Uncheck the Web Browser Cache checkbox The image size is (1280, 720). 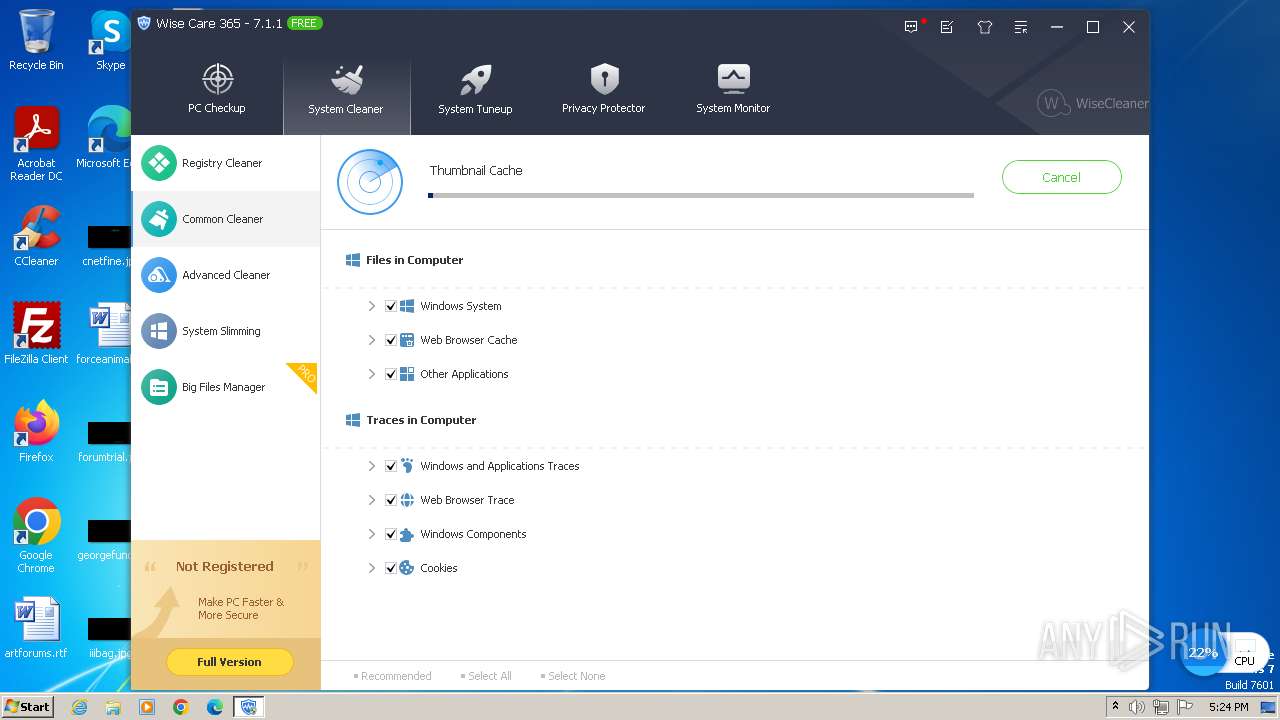click(391, 340)
